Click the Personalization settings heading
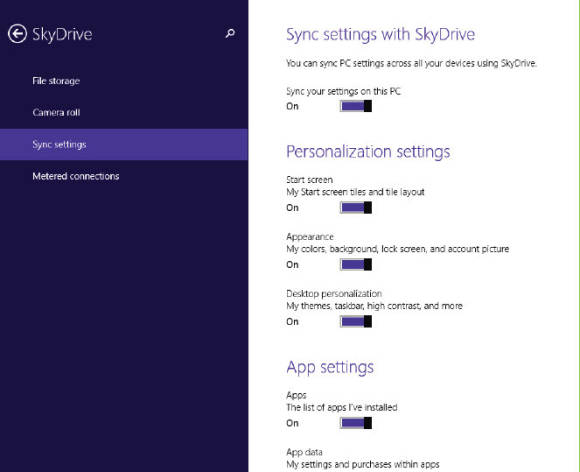 point(368,152)
